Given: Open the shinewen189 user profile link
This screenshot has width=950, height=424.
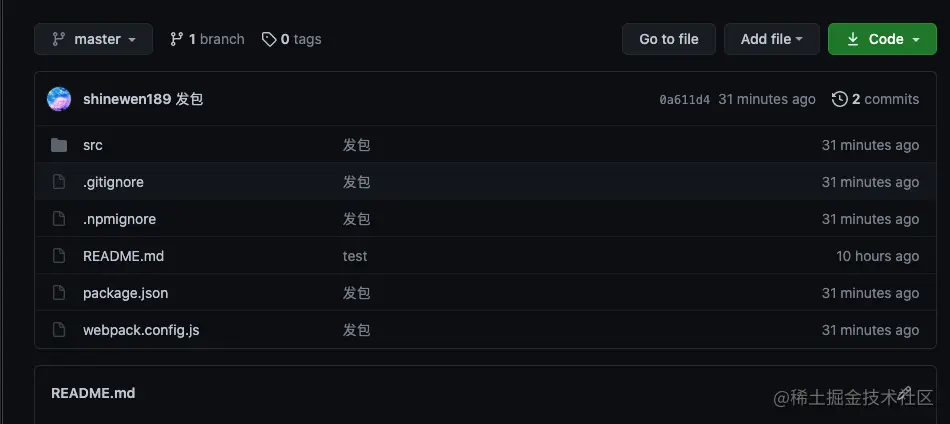Looking at the screenshot, I should (127, 99).
